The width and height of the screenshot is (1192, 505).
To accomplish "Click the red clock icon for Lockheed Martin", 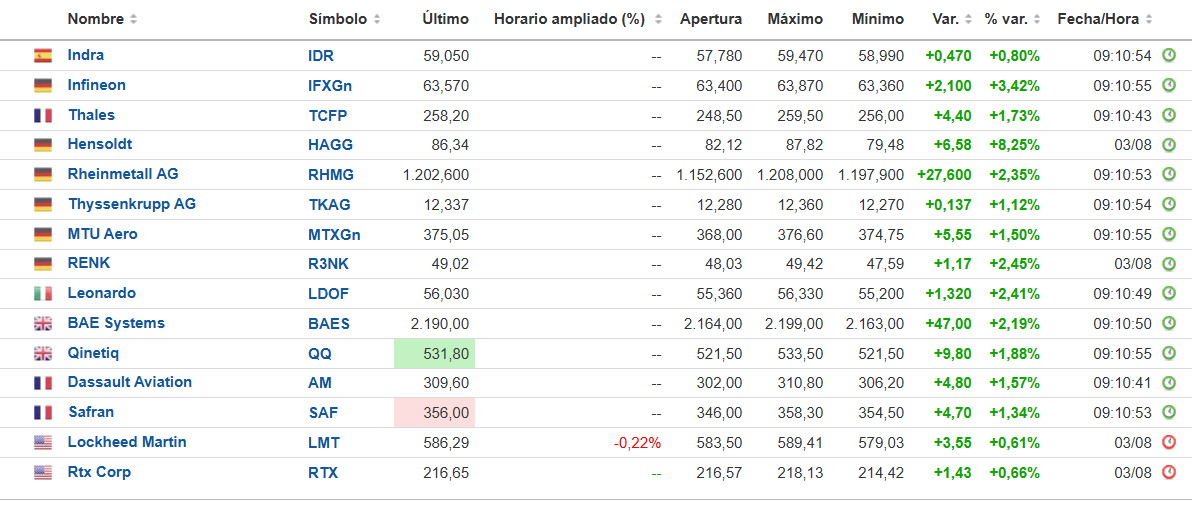I will (1169, 443).
